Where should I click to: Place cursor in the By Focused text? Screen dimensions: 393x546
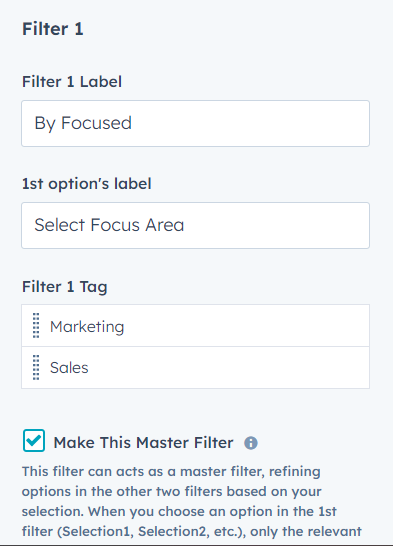click(x=83, y=123)
